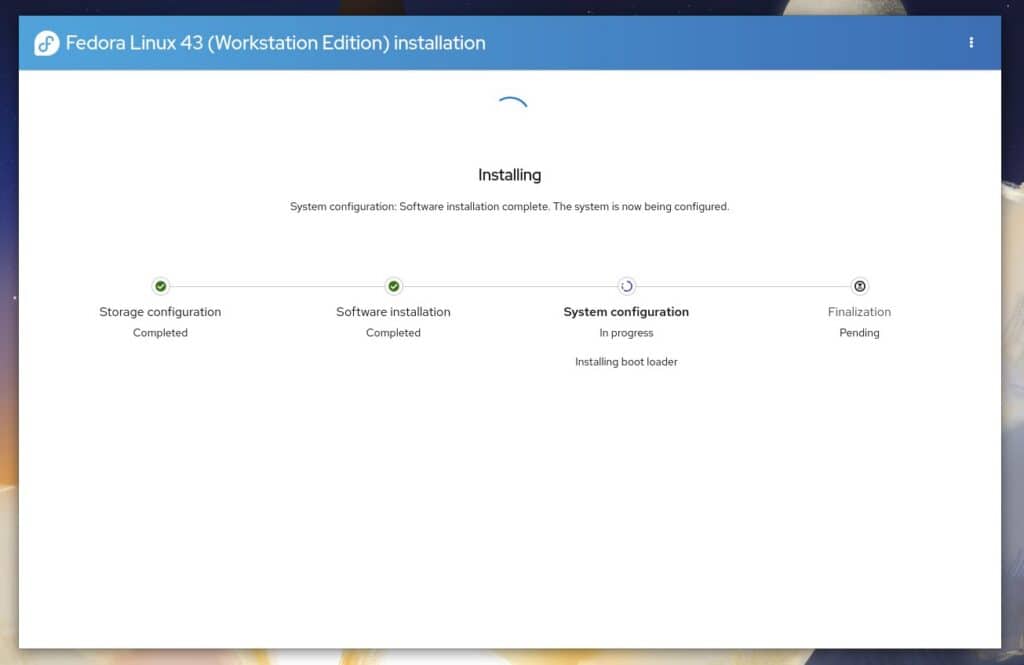Expand the System configuration step details
1024x665 pixels.
pos(626,312)
